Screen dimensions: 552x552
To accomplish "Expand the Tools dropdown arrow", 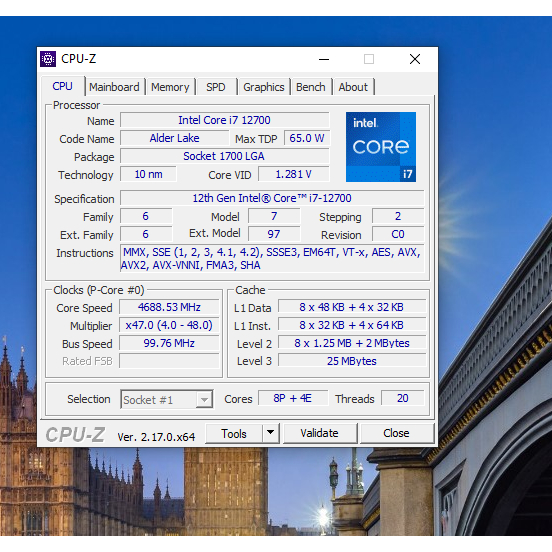I will point(270,433).
